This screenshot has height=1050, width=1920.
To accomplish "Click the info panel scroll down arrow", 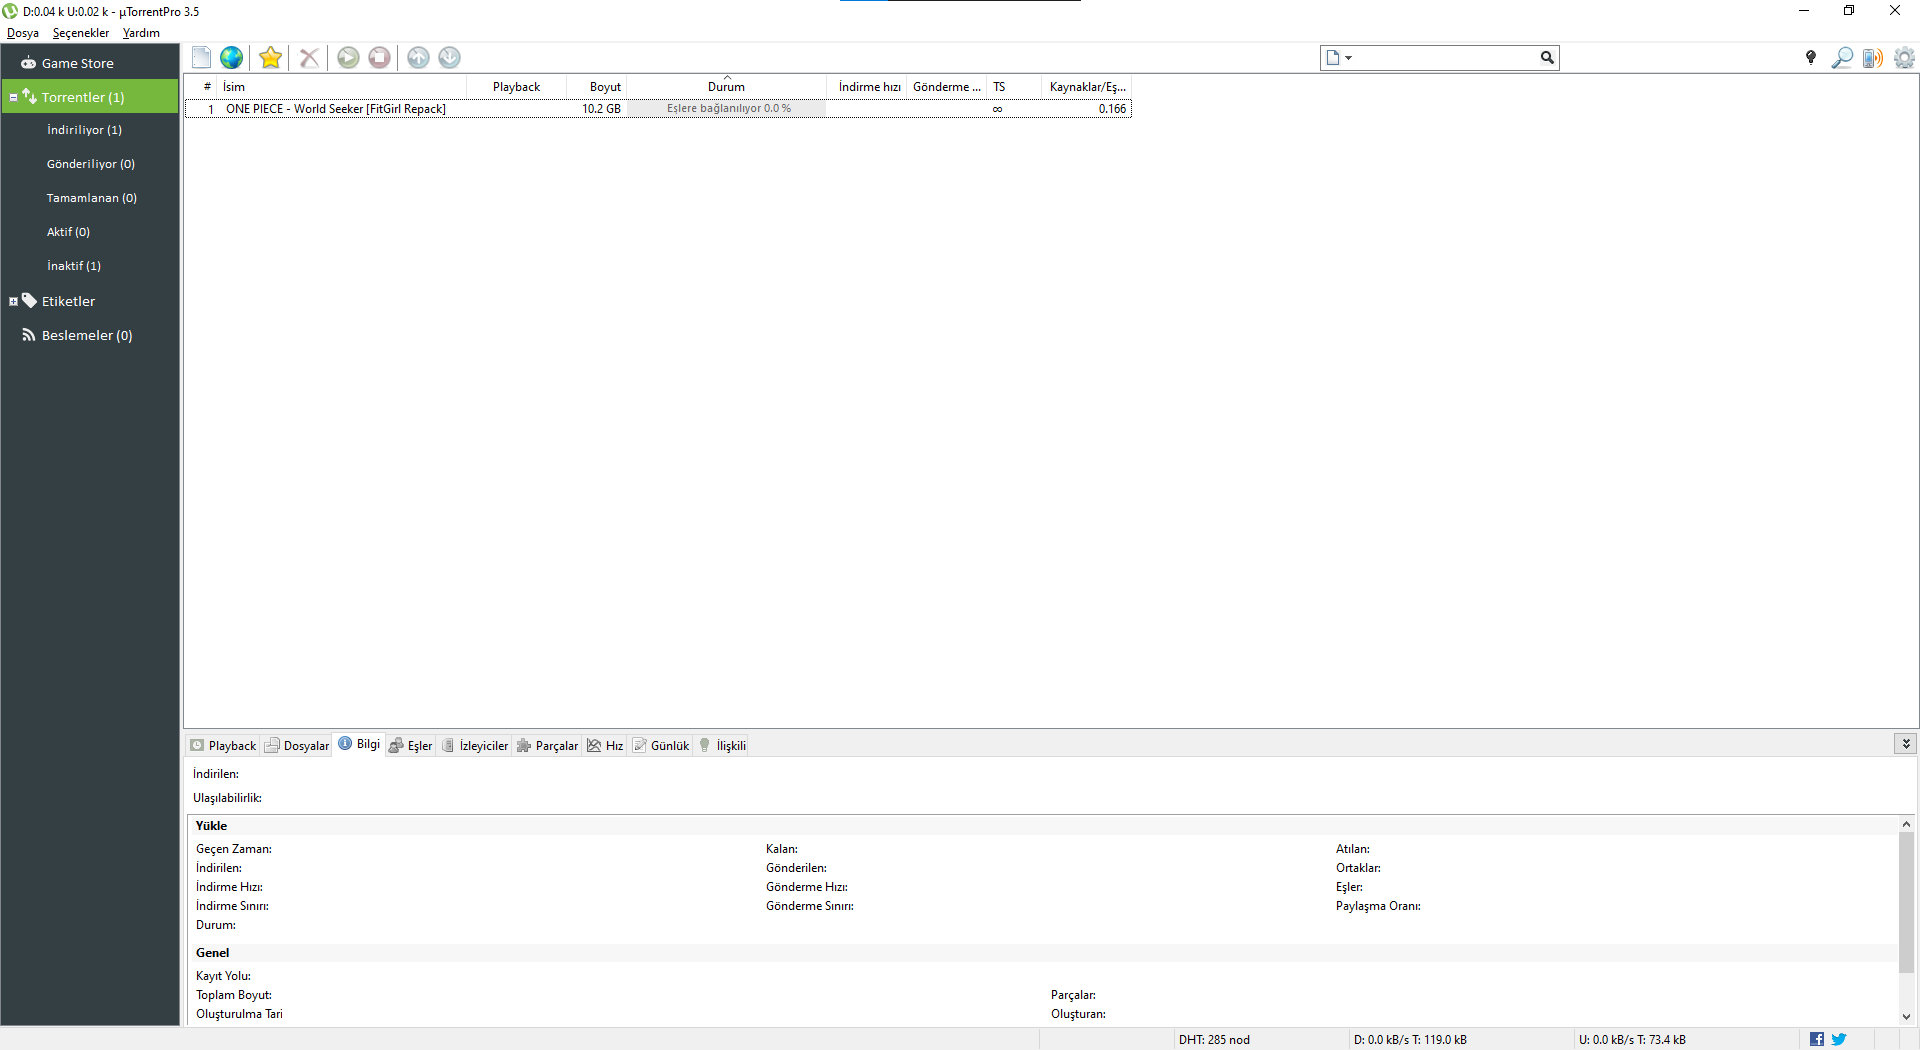I will [1907, 1016].
